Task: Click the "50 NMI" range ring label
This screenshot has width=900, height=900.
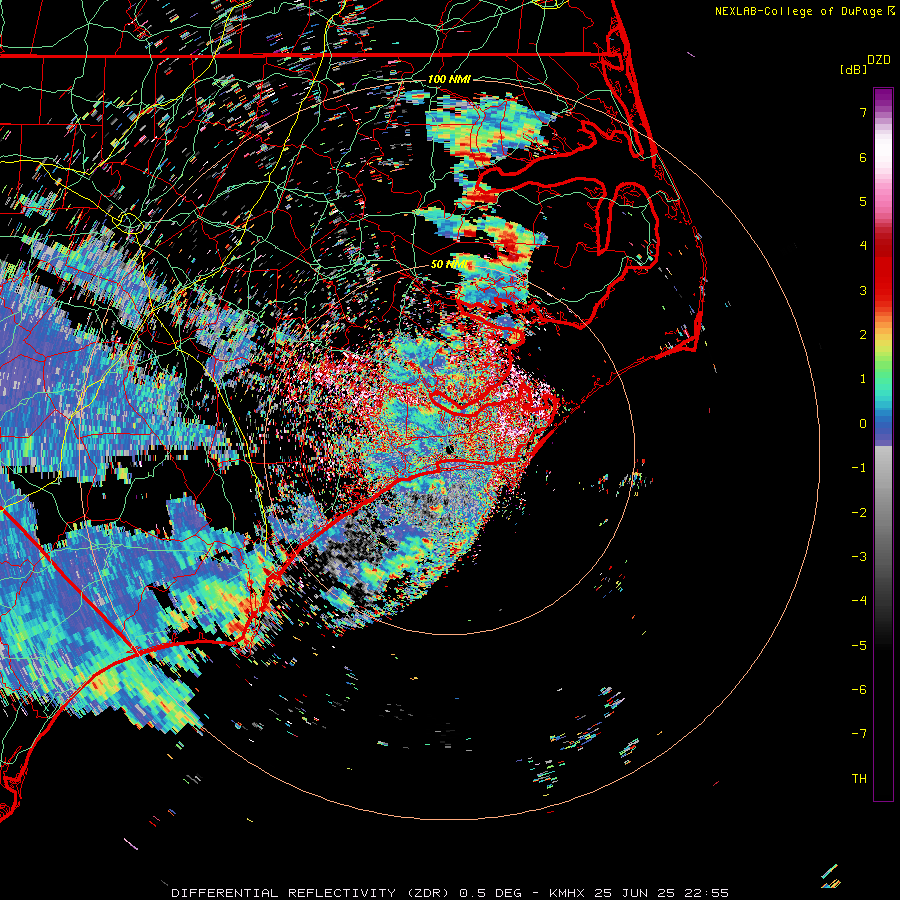Action: point(449,264)
